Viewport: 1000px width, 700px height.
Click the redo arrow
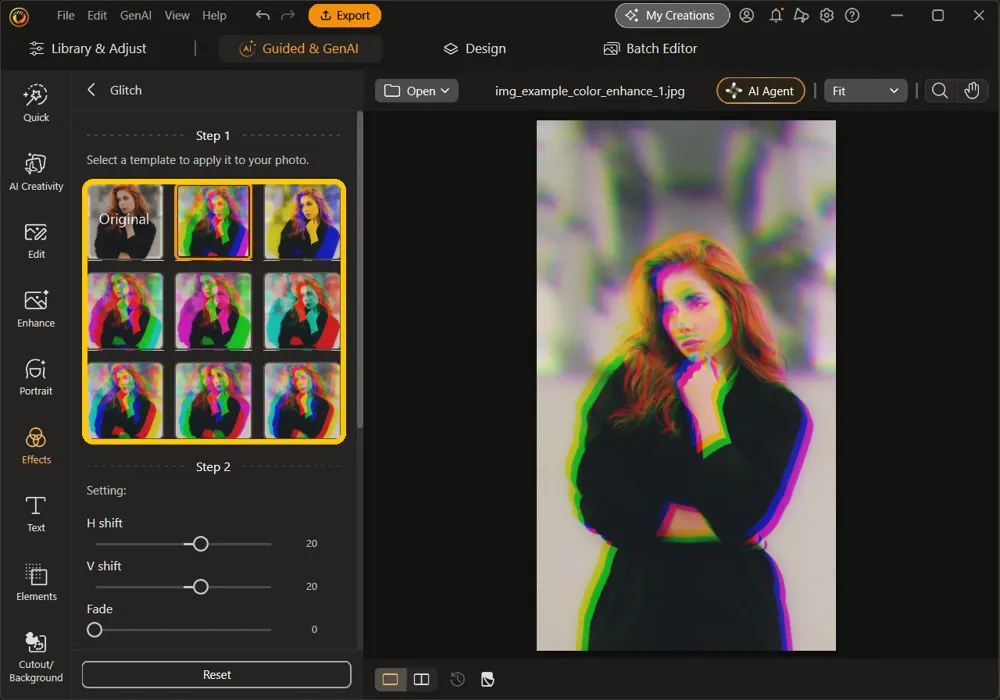288,15
